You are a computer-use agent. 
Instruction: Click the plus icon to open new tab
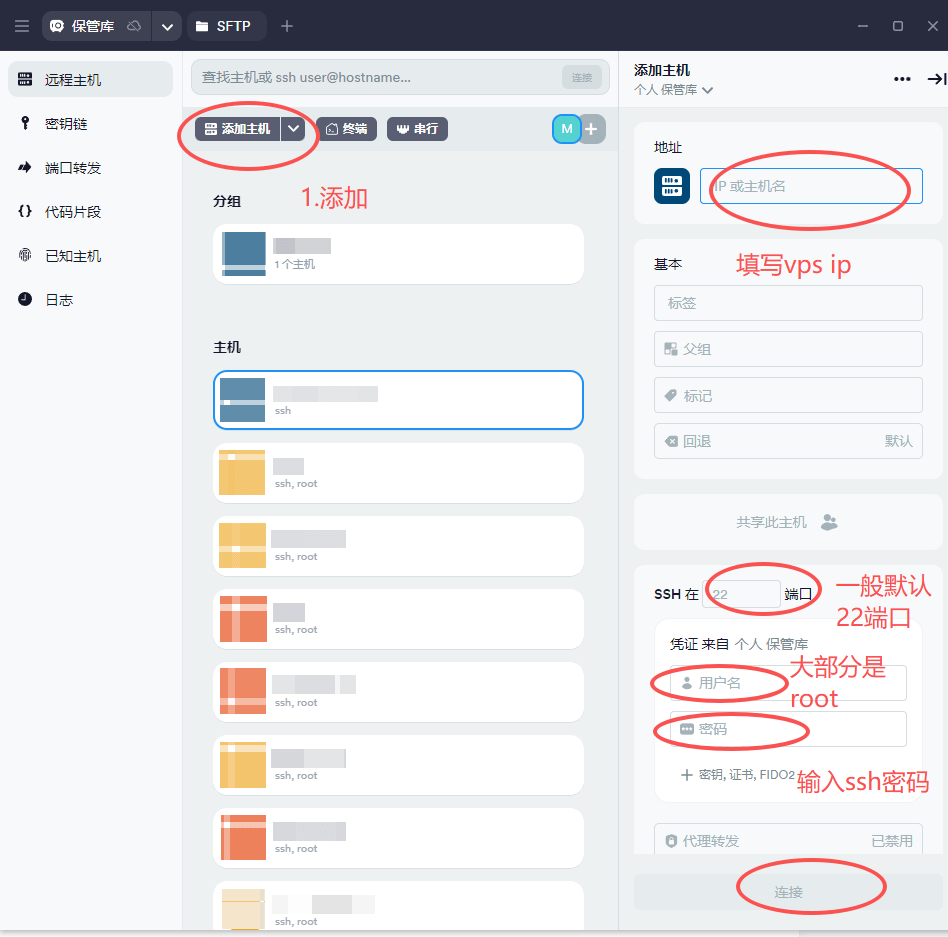287,26
